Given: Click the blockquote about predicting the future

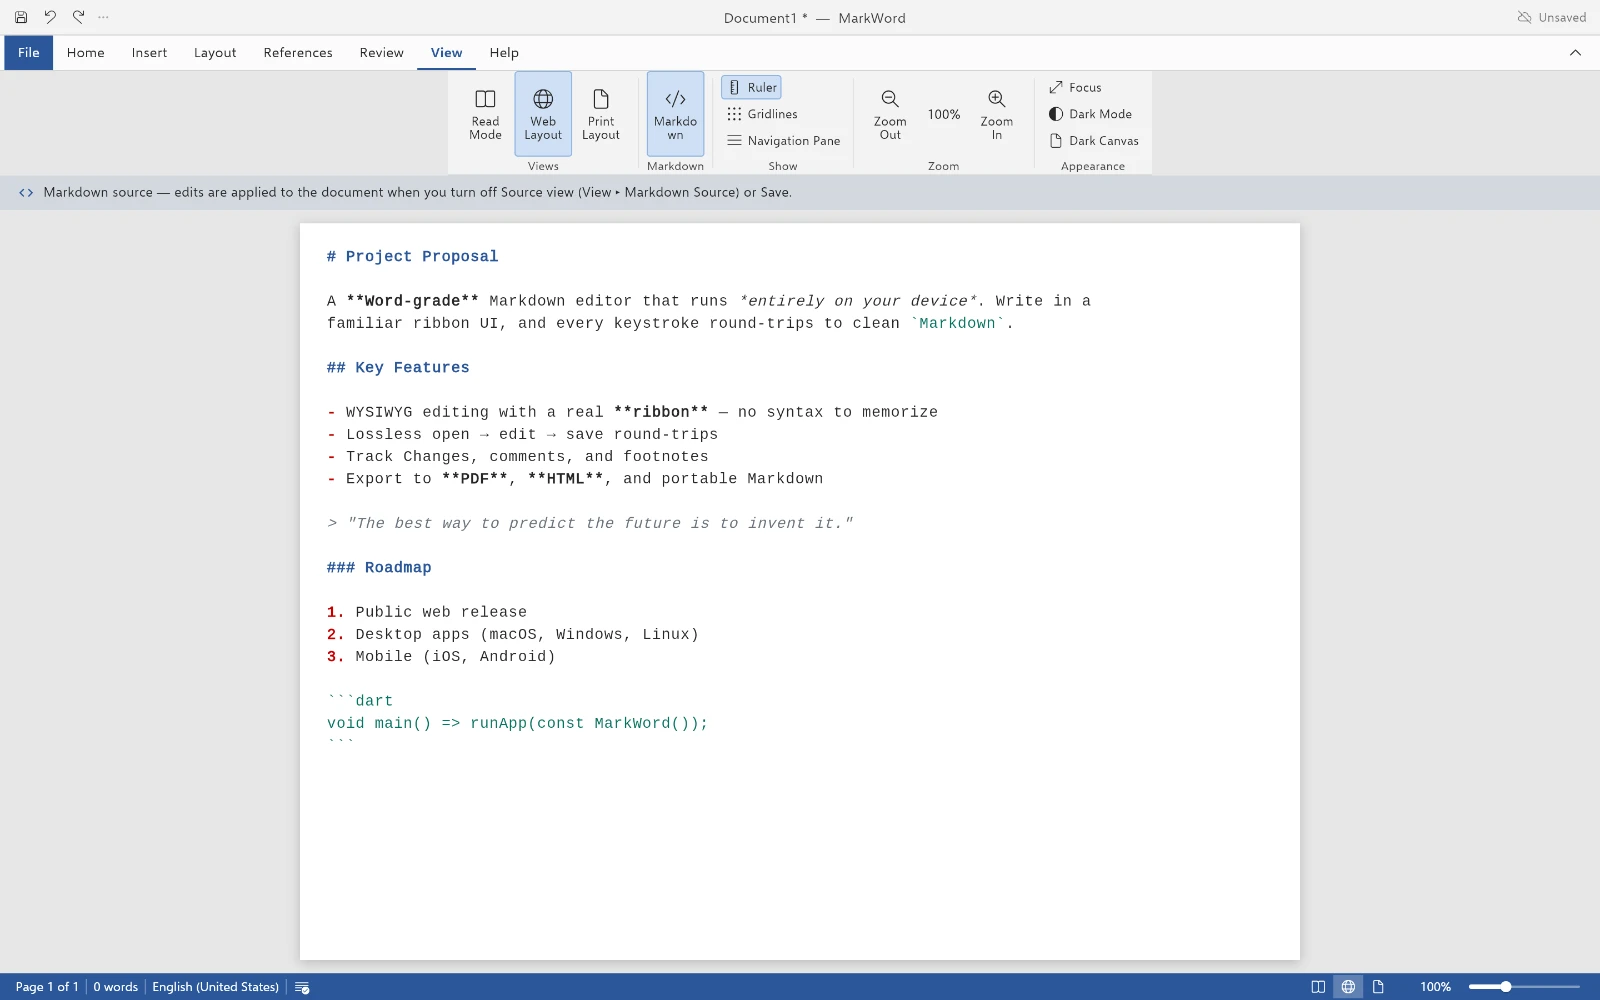Looking at the screenshot, I should 590,523.
